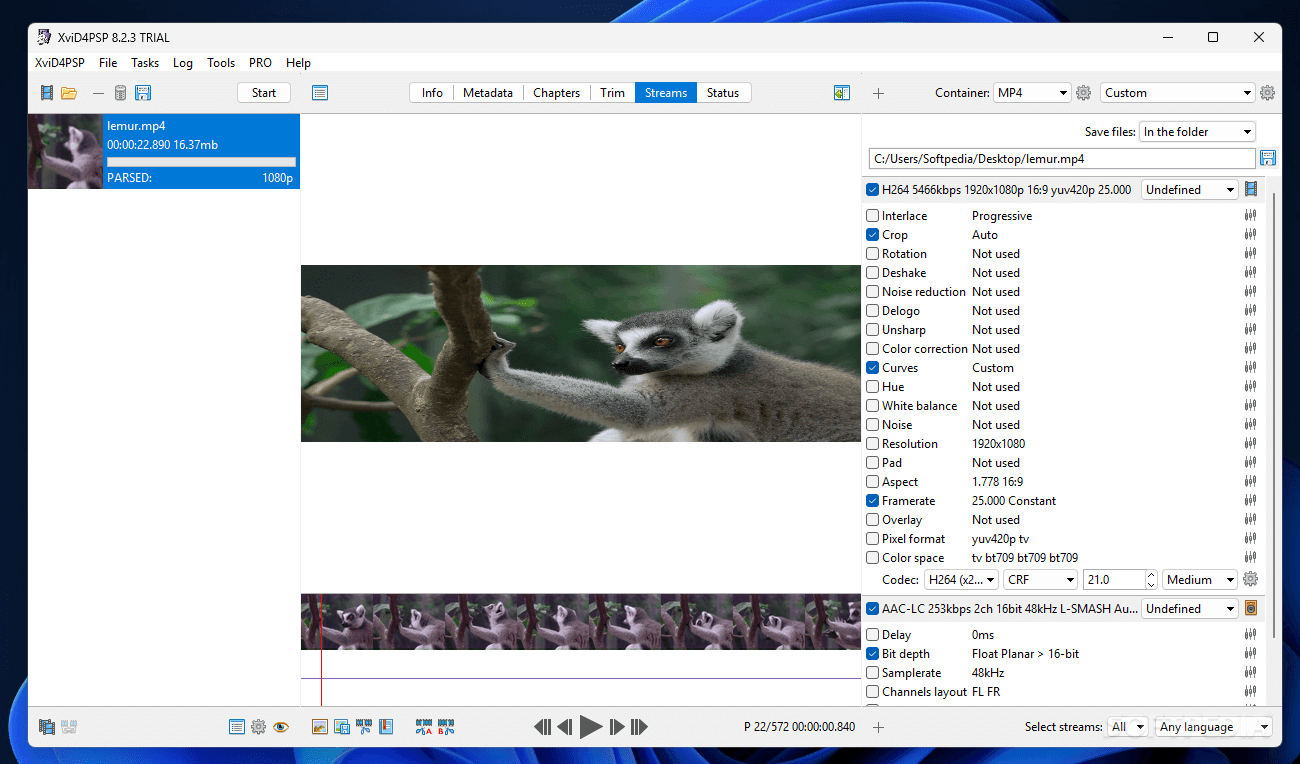1300x764 pixels.
Task: Uncheck the Crop checkbox
Action: point(873,235)
